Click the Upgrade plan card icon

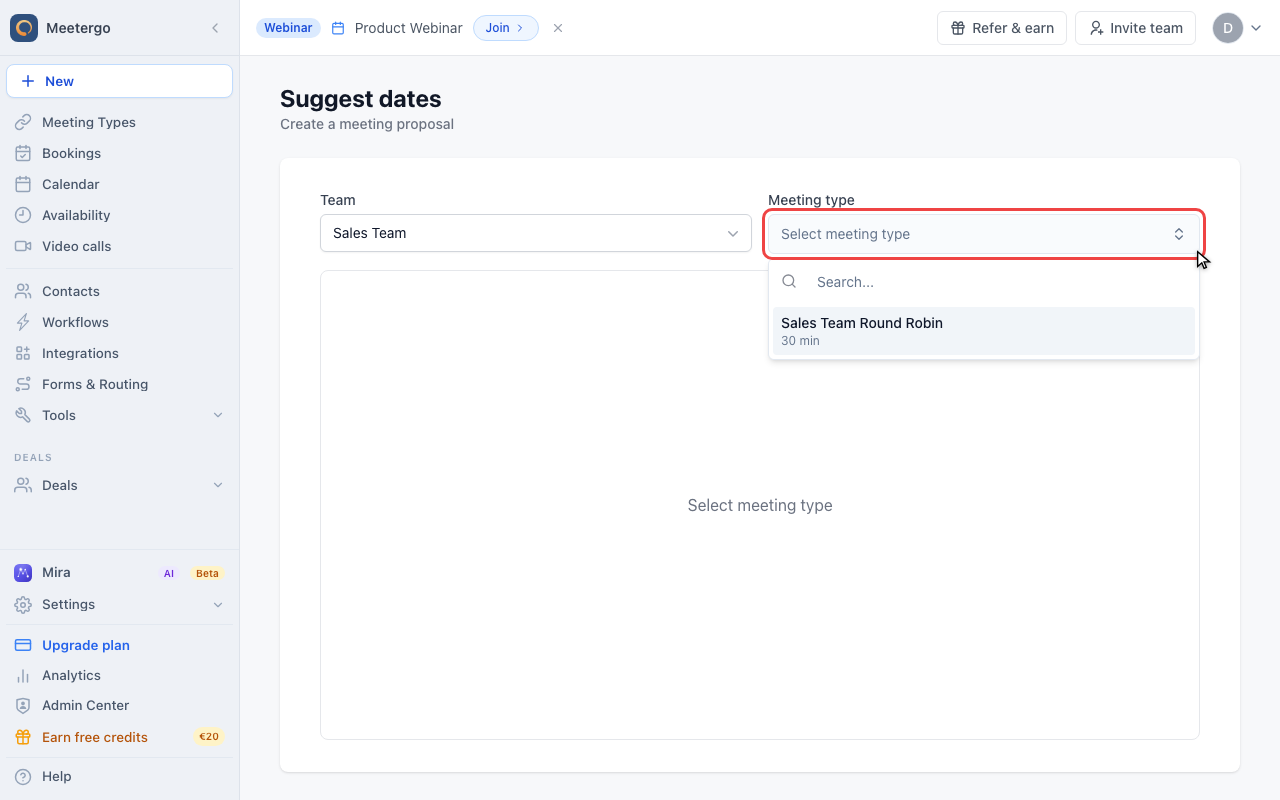pyautogui.click(x=23, y=645)
